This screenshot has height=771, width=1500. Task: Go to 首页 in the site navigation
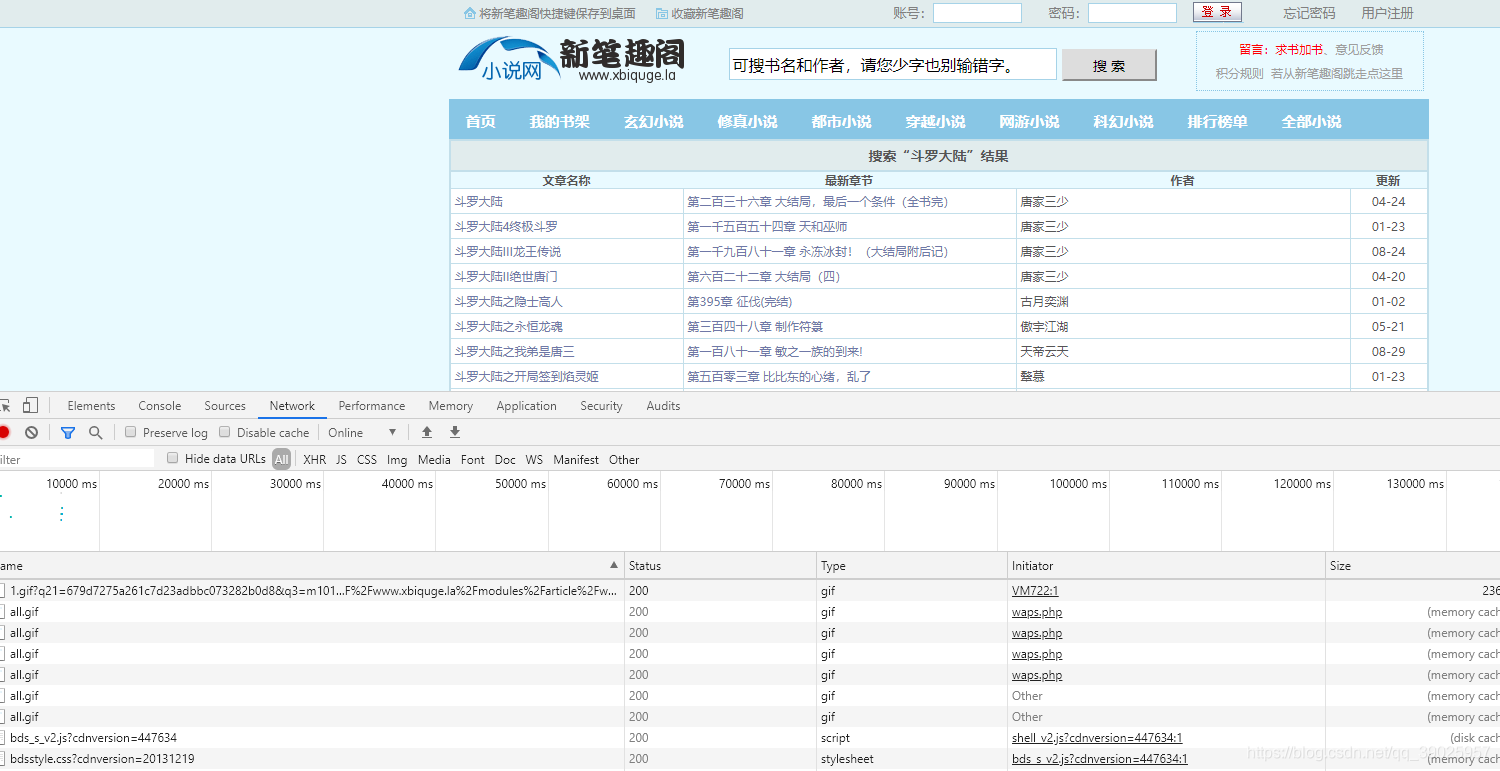480,121
